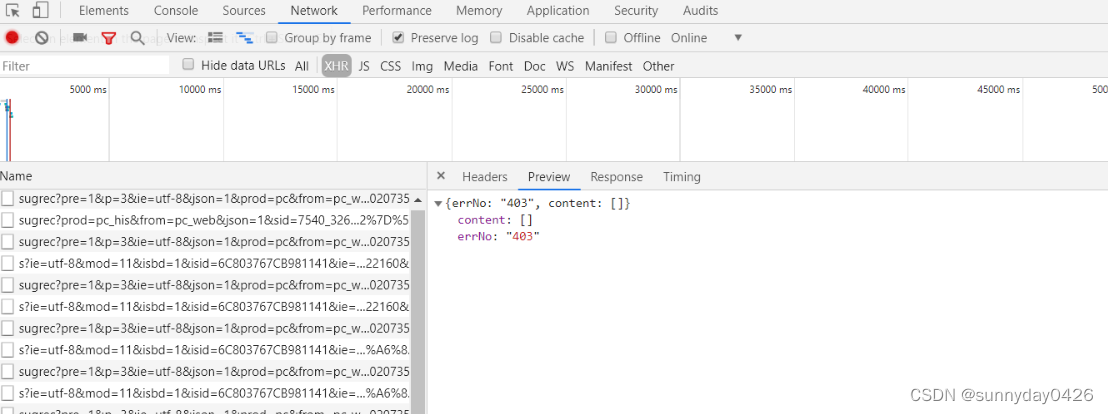
Task: Switch to the Application tab
Action: [x=558, y=11]
